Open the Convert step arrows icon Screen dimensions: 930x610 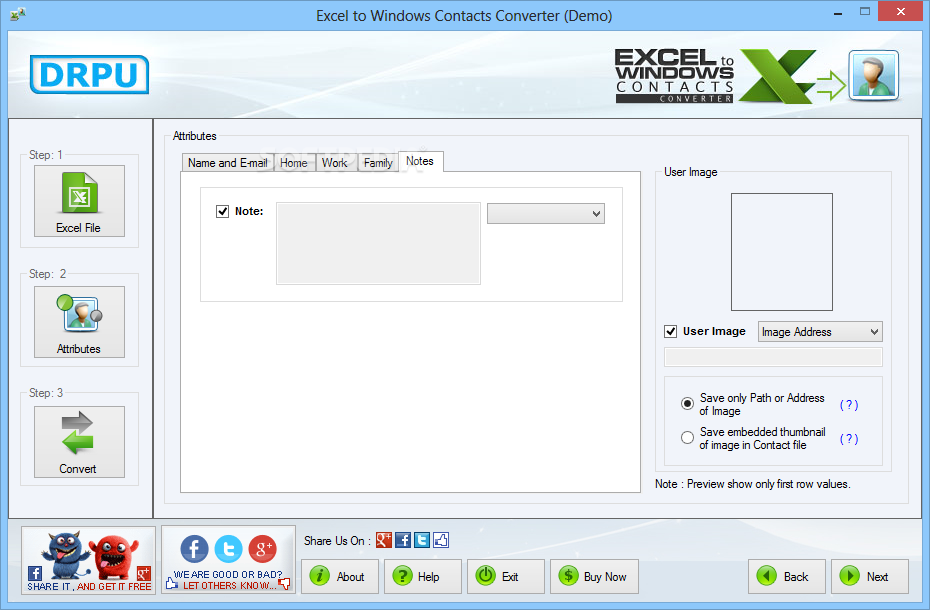pyautogui.click(x=78, y=433)
